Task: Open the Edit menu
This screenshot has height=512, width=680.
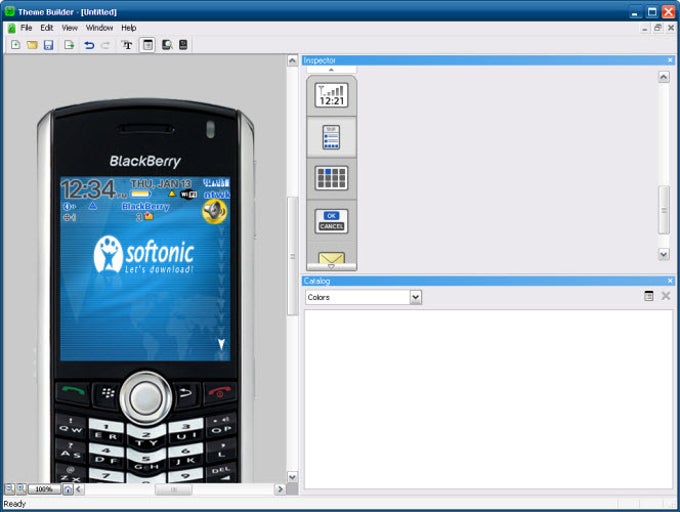Action: (x=47, y=28)
